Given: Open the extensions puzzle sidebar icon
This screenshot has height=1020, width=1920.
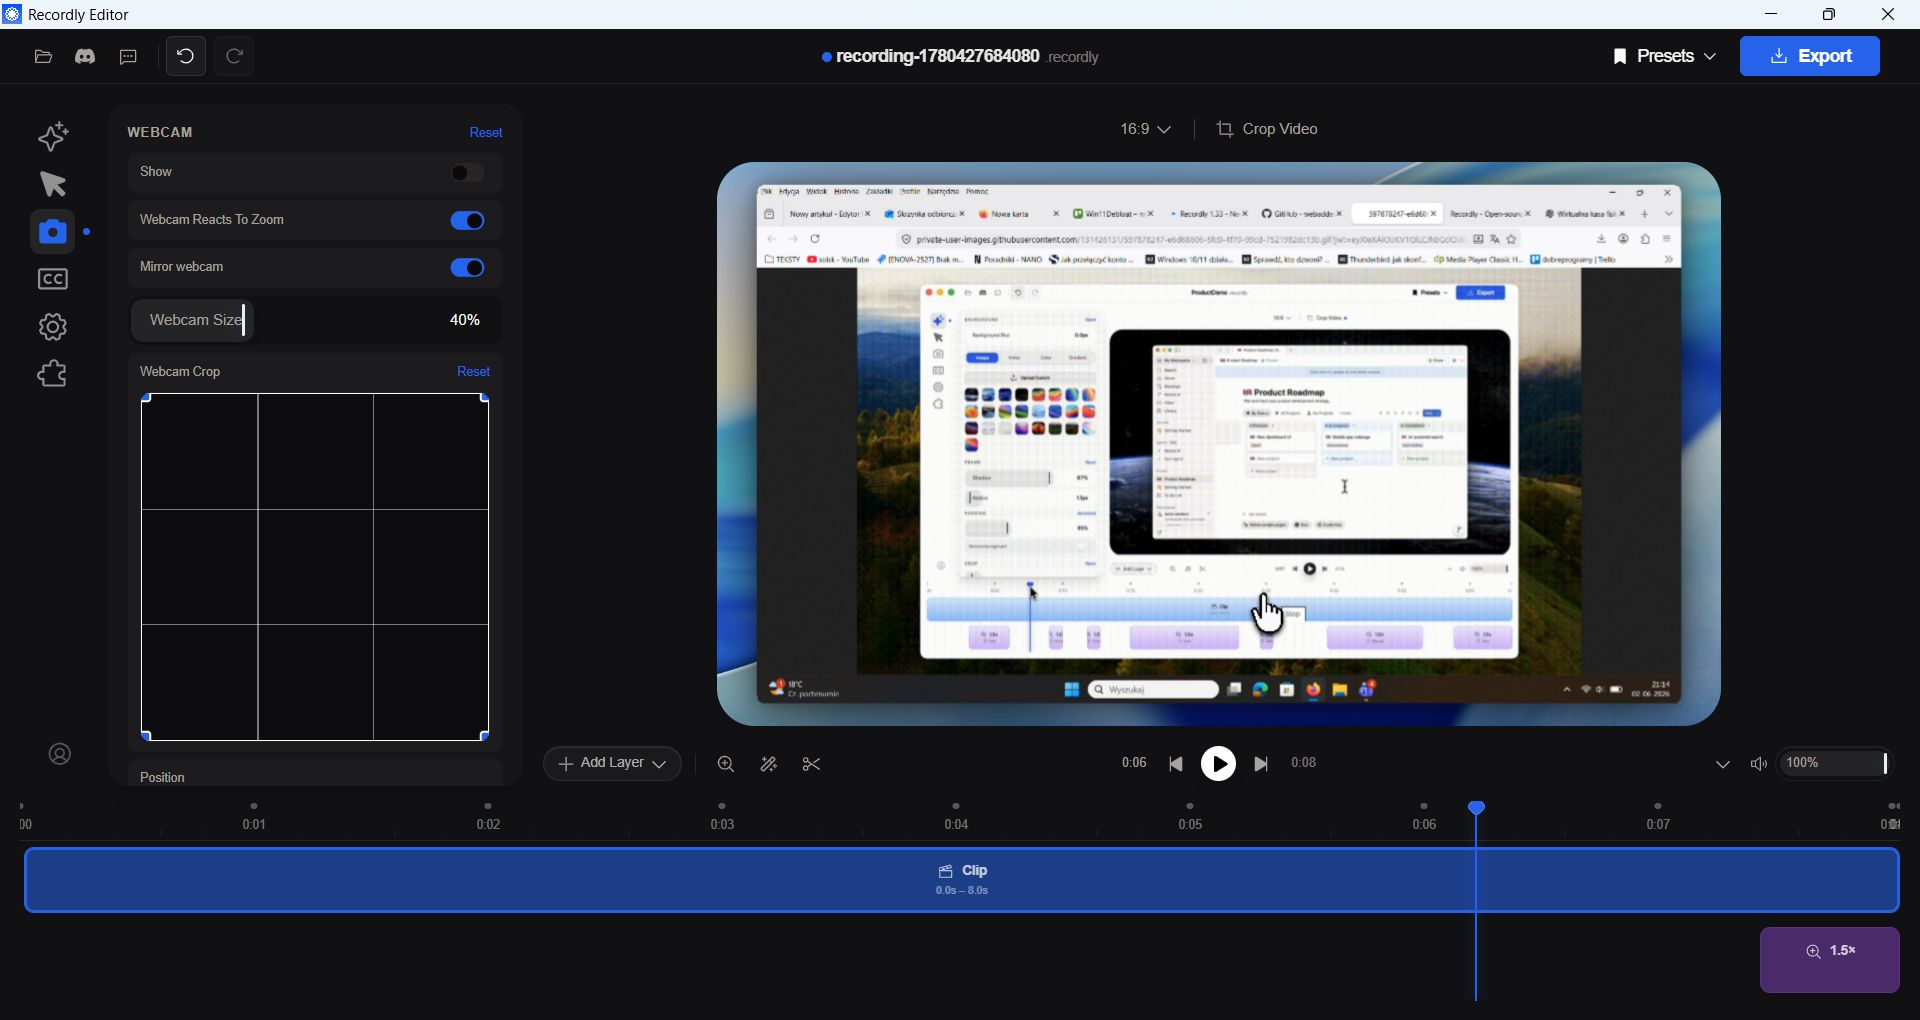Looking at the screenshot, I should [53, 375].
